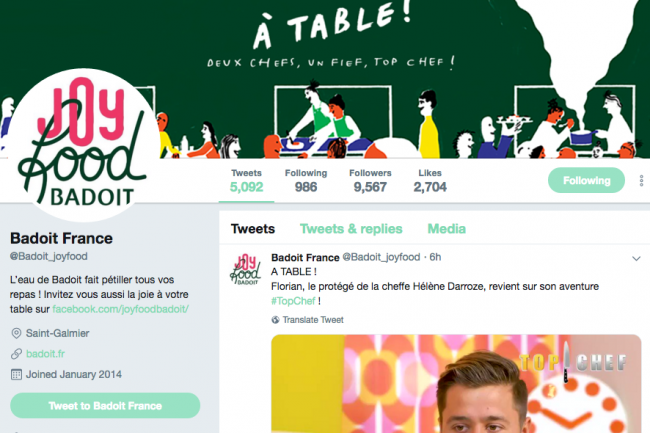
Task: Select the Tweets tab in the timeline
Action: [253, 229]
